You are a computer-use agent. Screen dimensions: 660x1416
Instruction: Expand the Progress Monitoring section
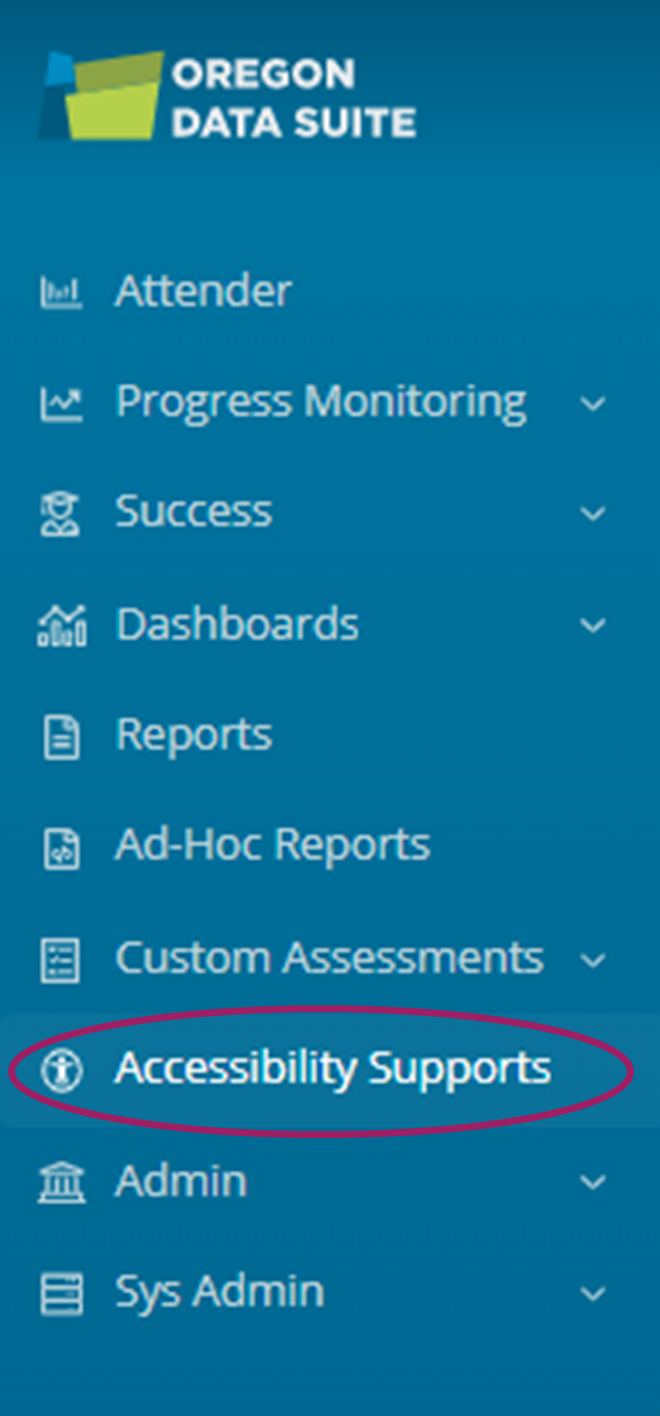[591, 404]
